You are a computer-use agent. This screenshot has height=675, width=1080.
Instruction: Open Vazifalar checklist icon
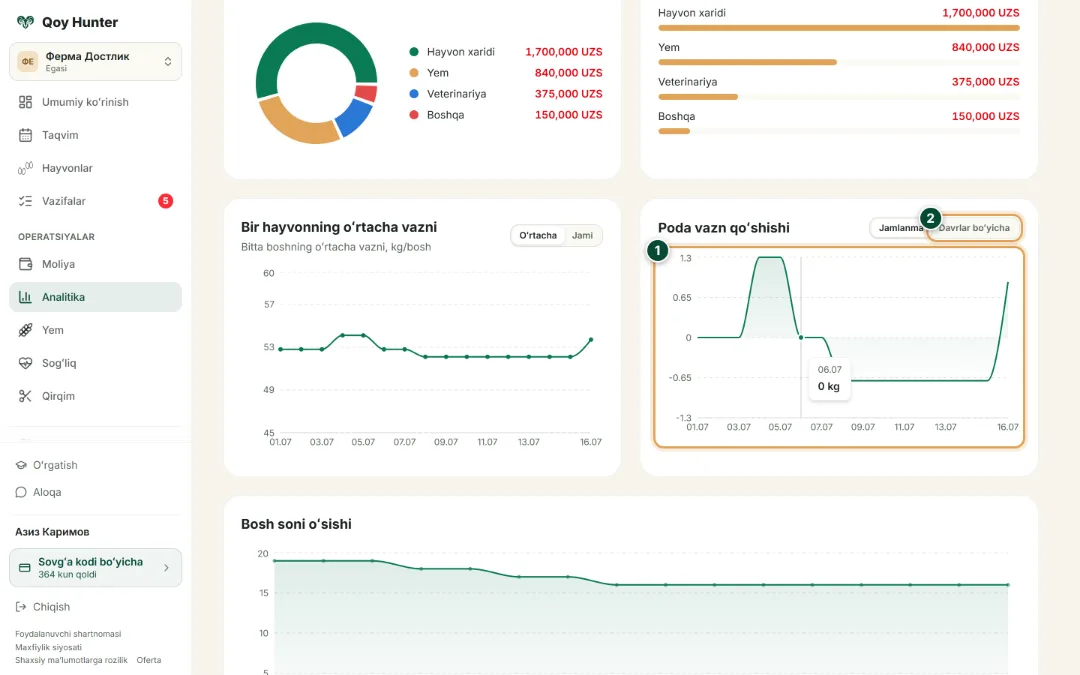25,201
